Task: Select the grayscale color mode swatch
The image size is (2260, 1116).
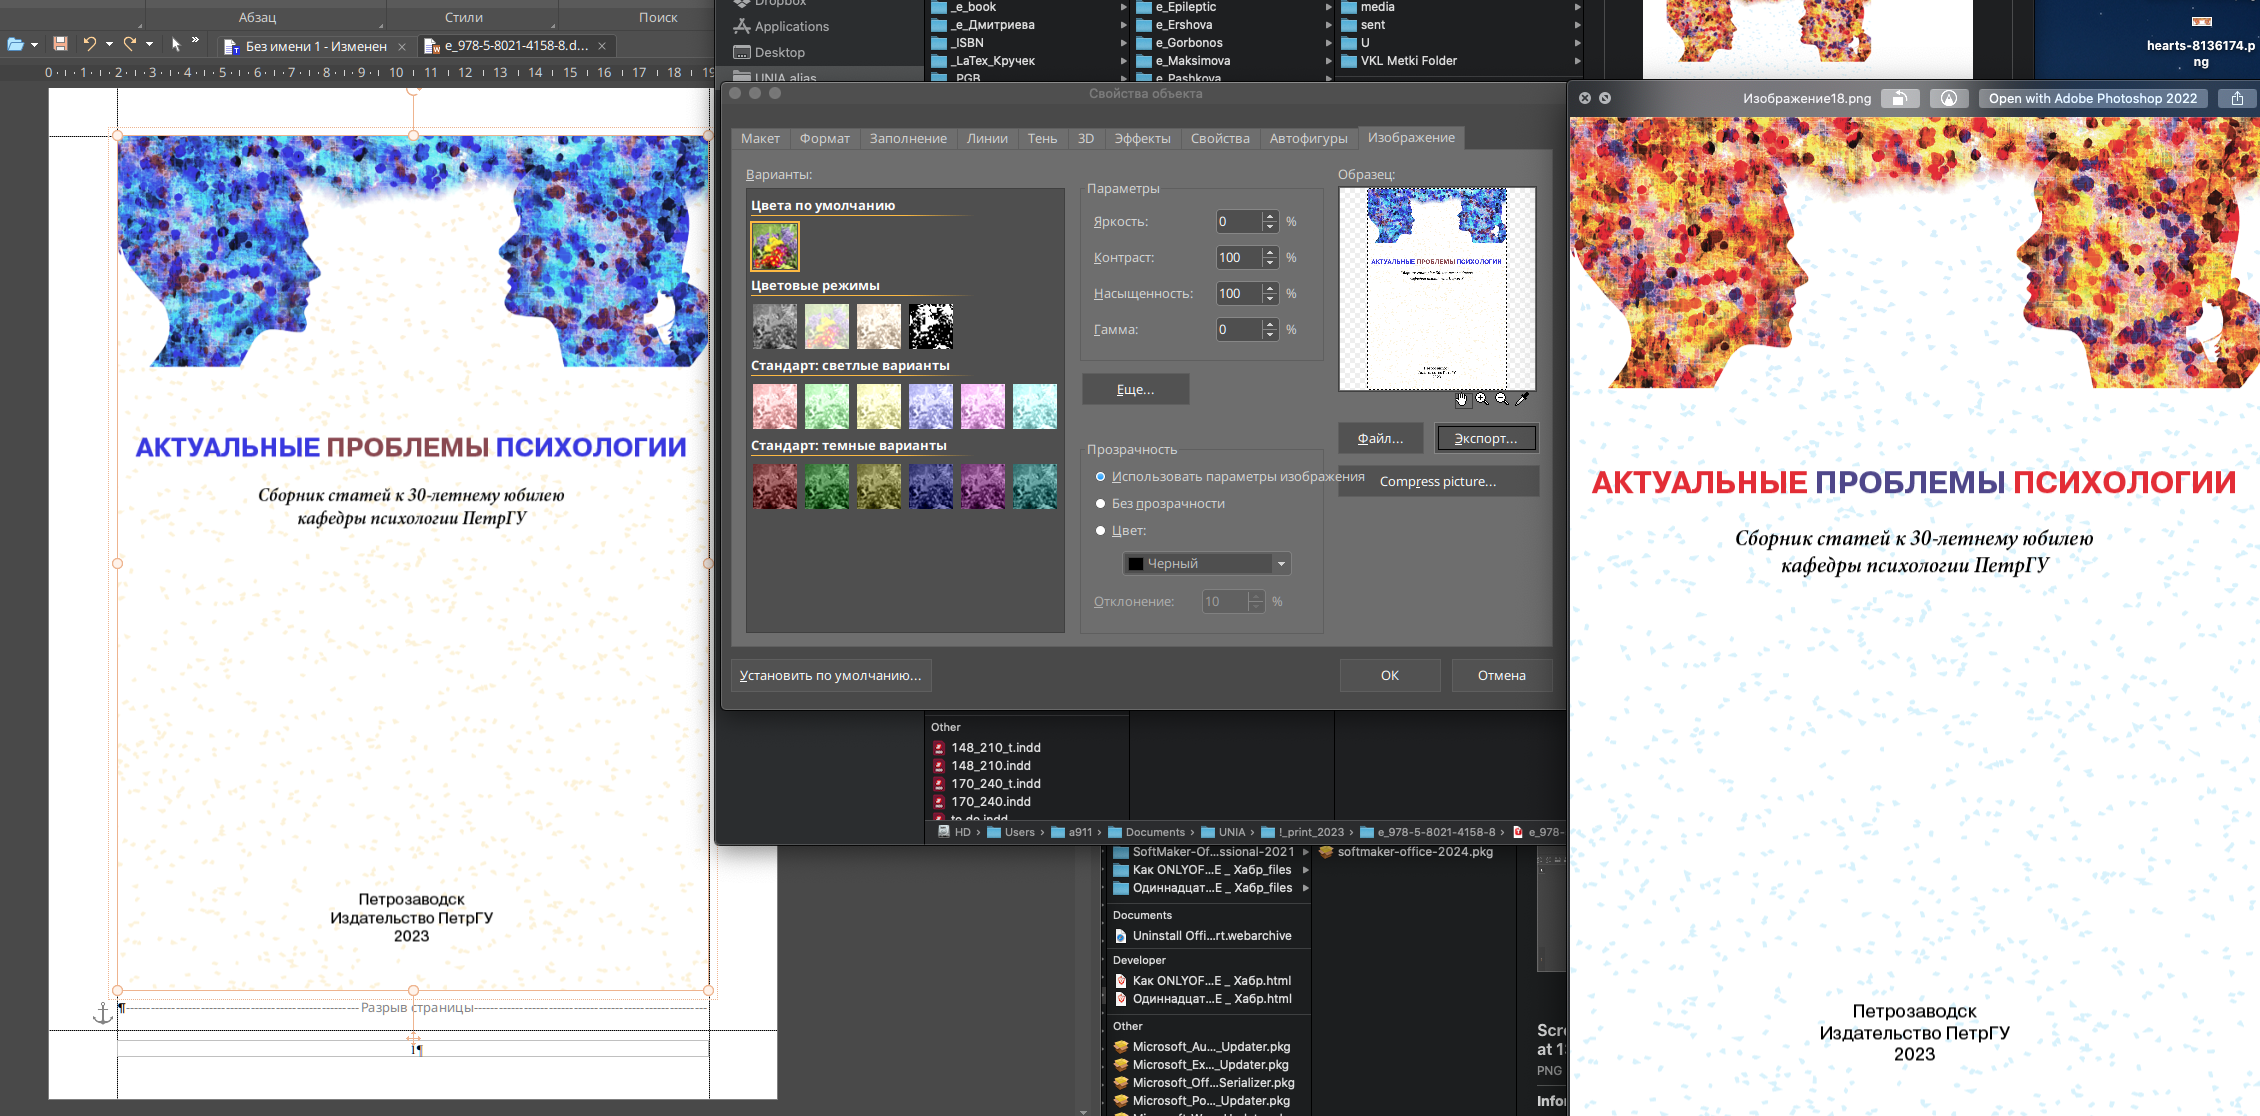Action: tap(775, 326)
